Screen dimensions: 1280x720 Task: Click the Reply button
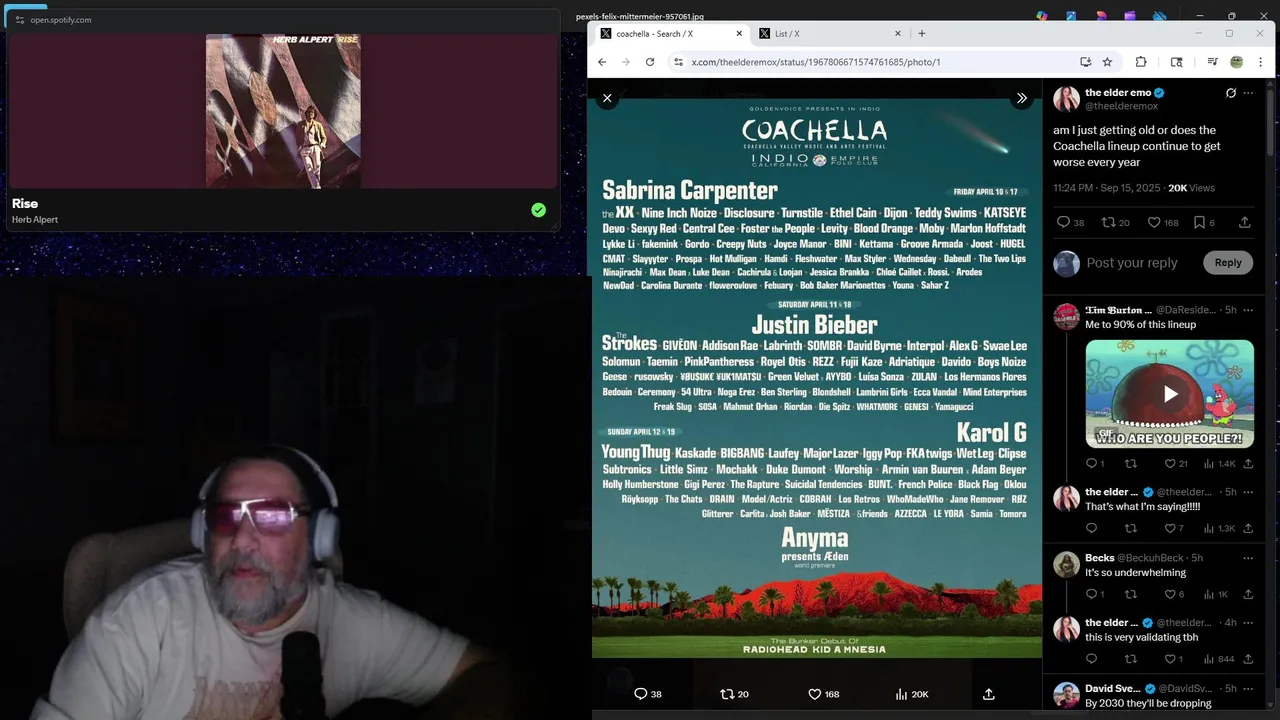point(1228,263)
